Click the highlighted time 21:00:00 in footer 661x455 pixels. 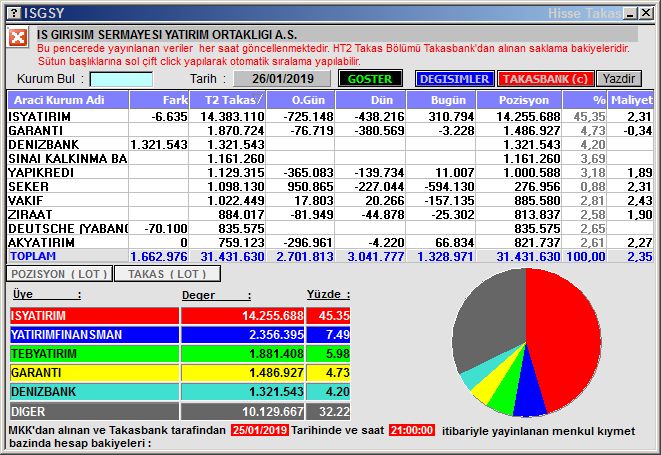(x=412, y=431)
